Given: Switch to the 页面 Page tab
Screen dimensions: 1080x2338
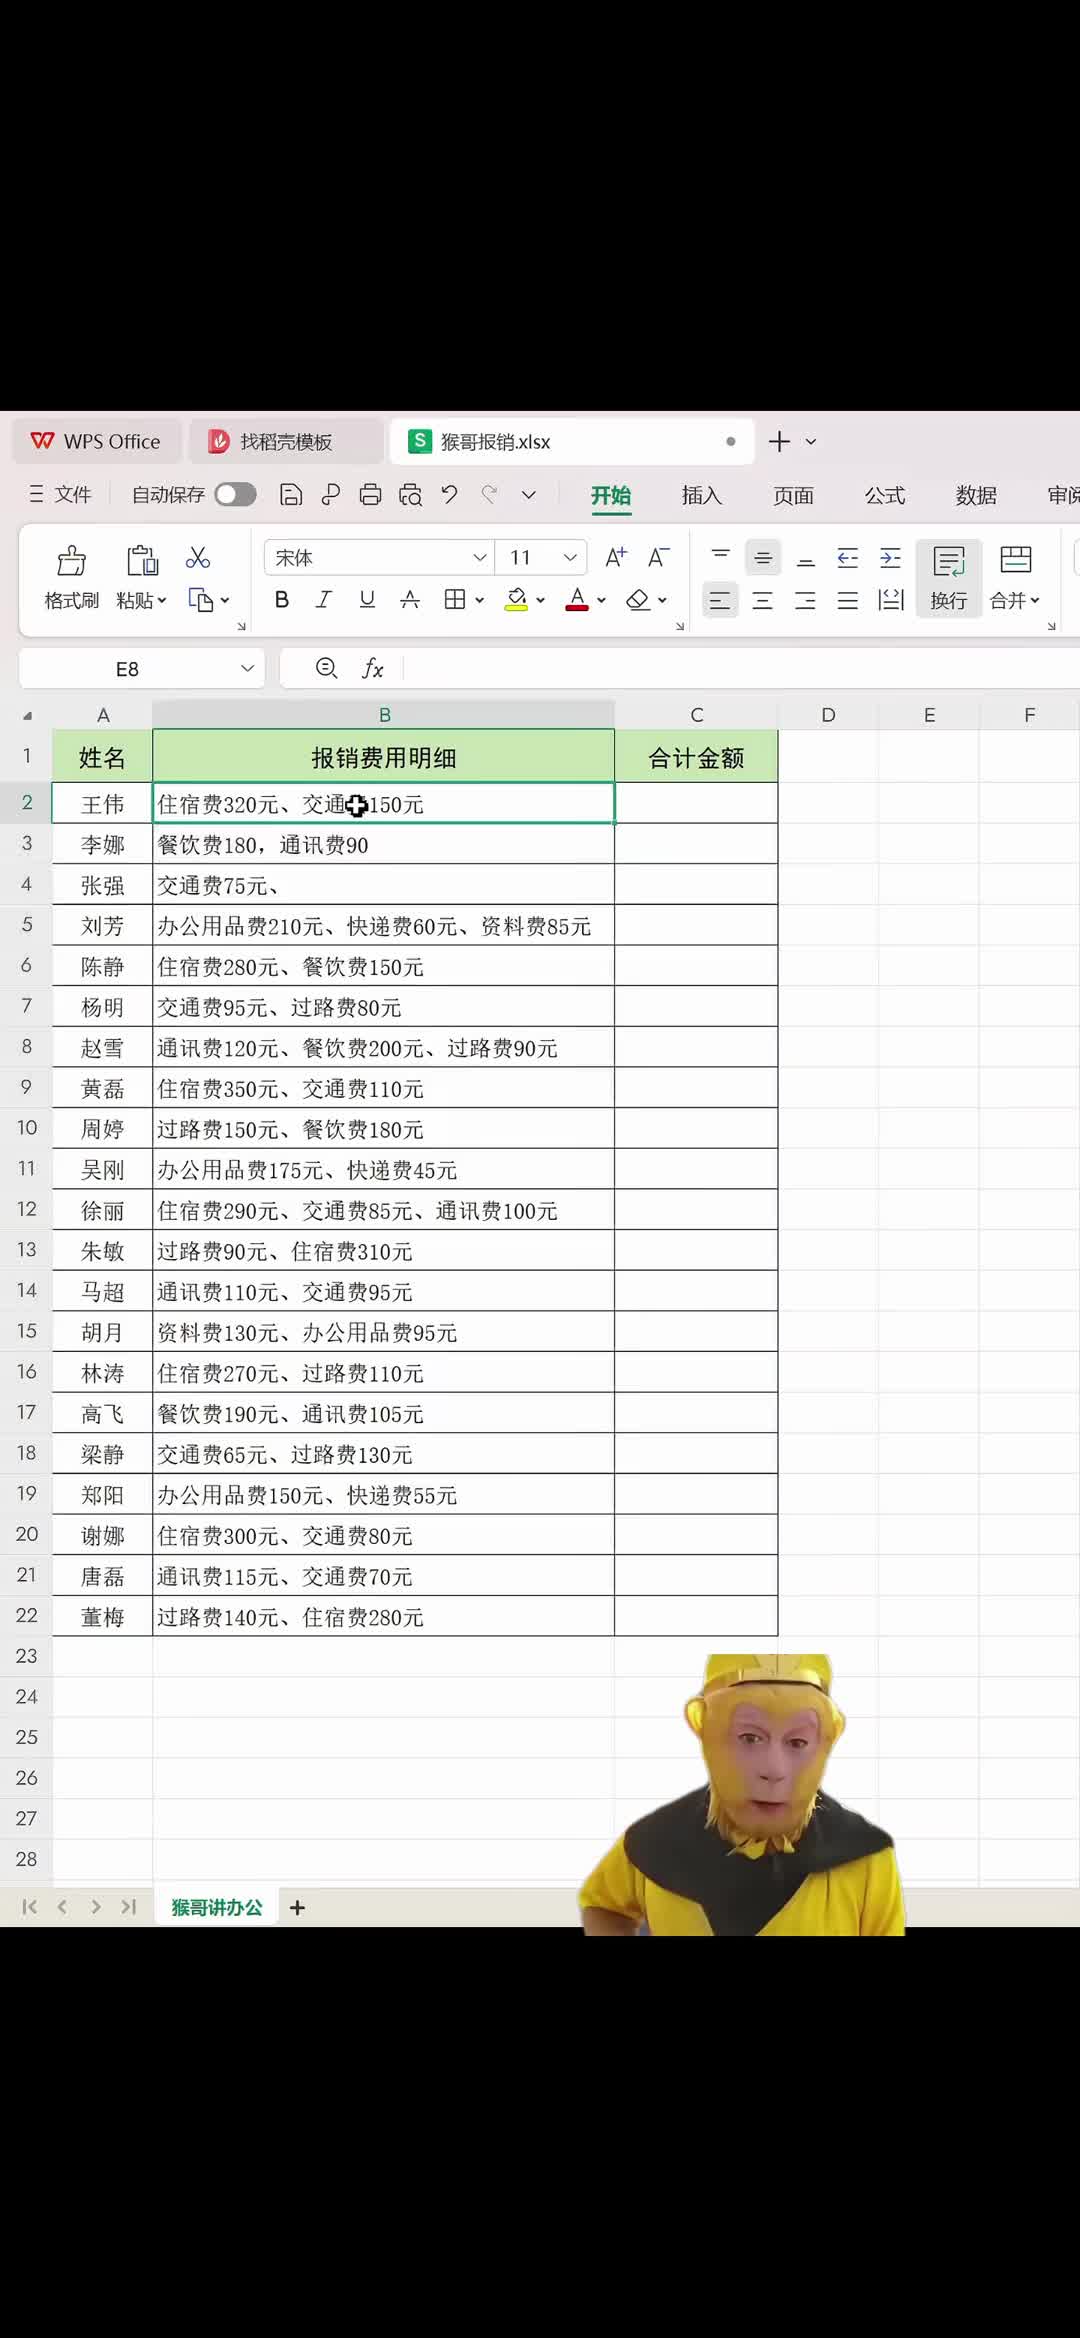Looking at the screenshot, I should [794, 495].
